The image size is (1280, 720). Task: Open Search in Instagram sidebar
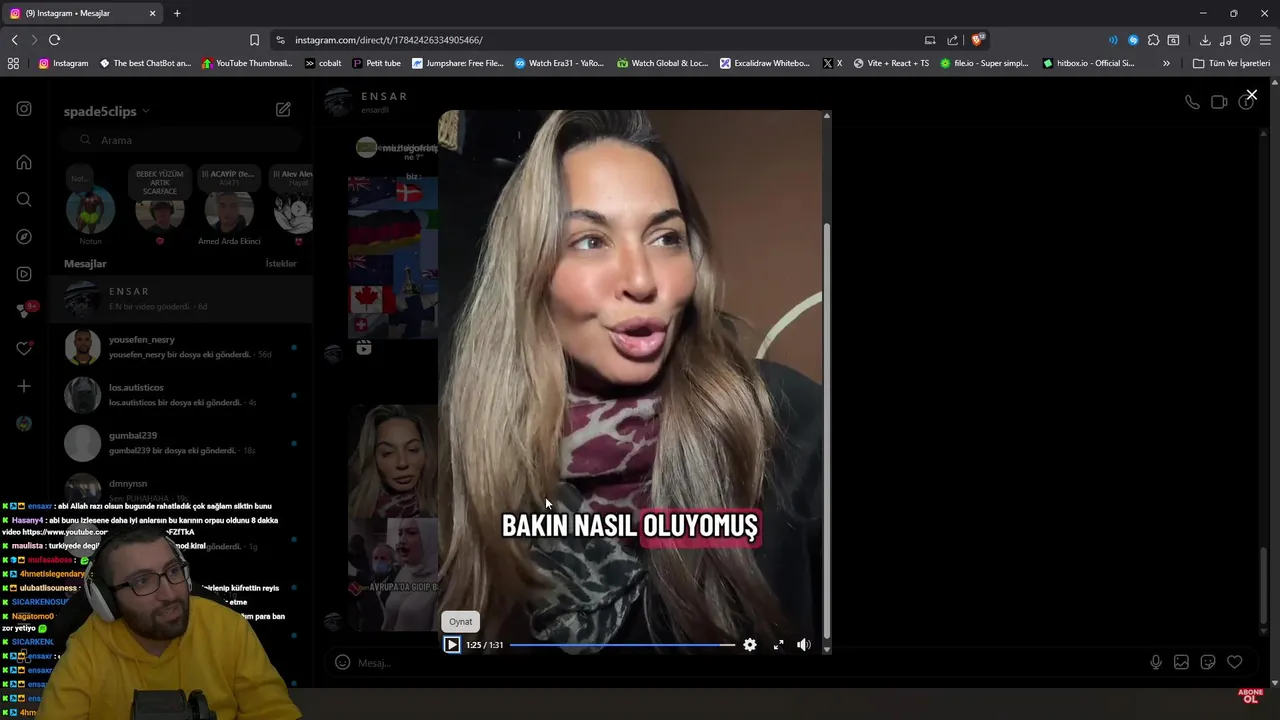pos(24,199)
